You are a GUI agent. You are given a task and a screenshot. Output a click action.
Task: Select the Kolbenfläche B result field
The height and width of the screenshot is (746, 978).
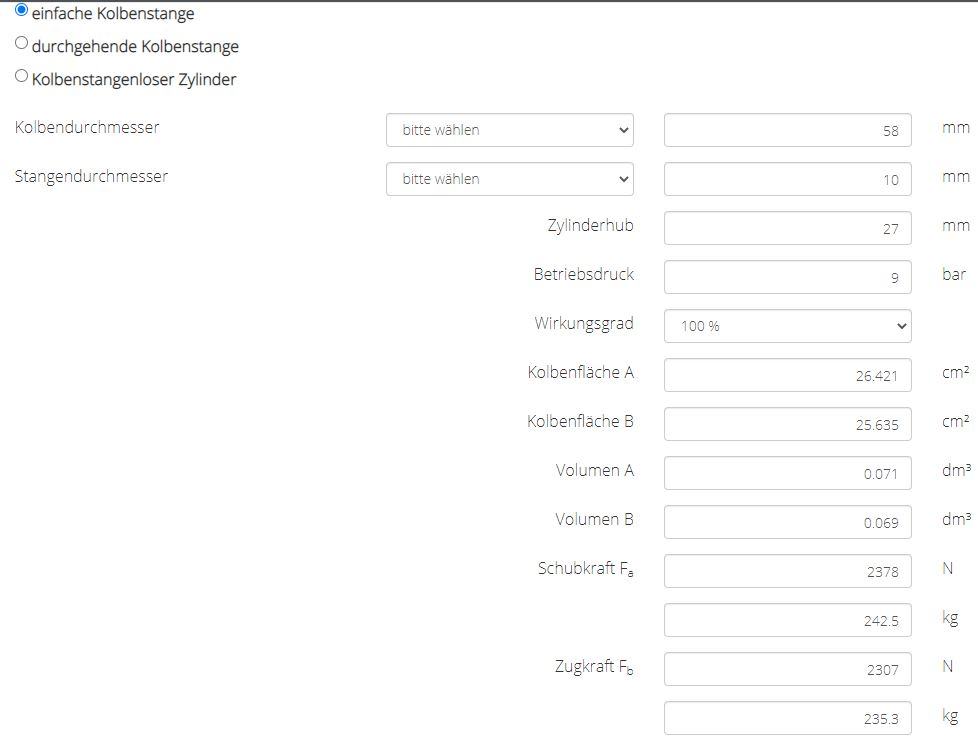787,424
